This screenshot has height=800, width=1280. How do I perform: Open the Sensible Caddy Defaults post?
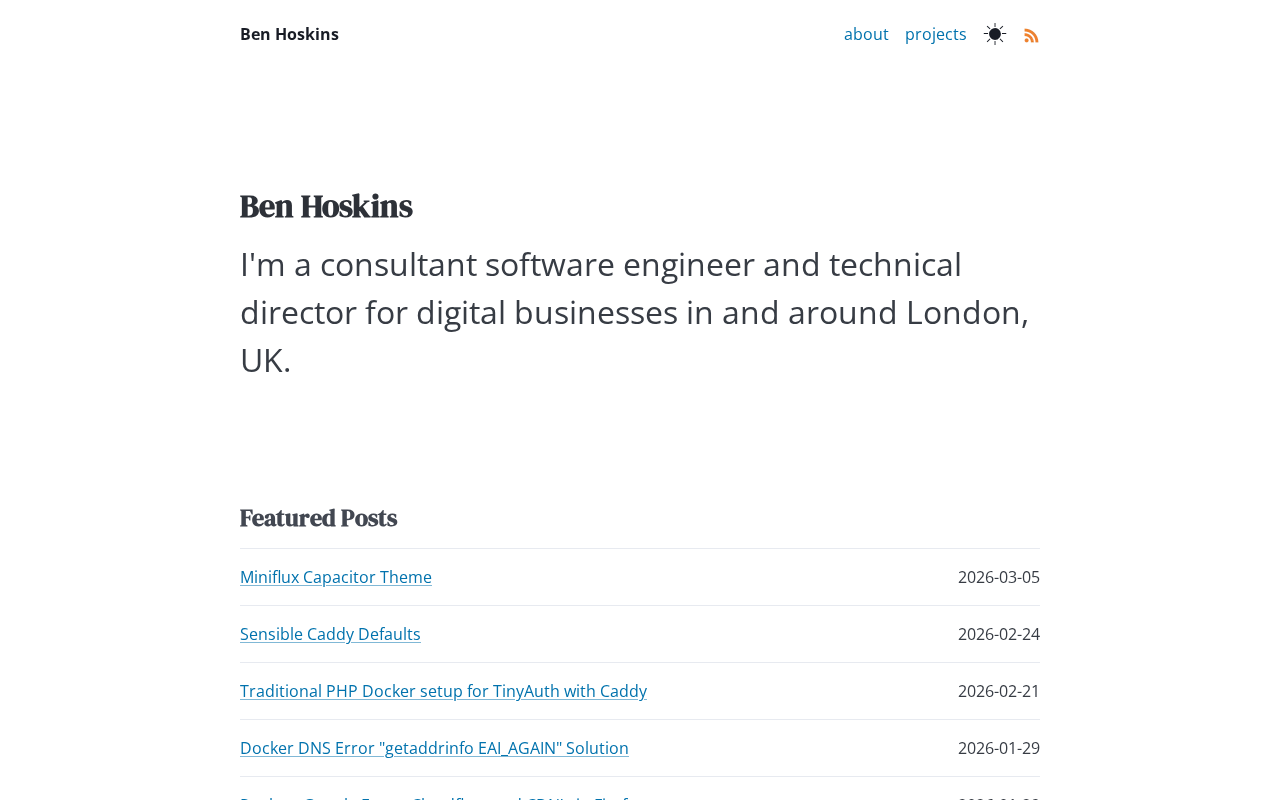[x=330, y=634]
